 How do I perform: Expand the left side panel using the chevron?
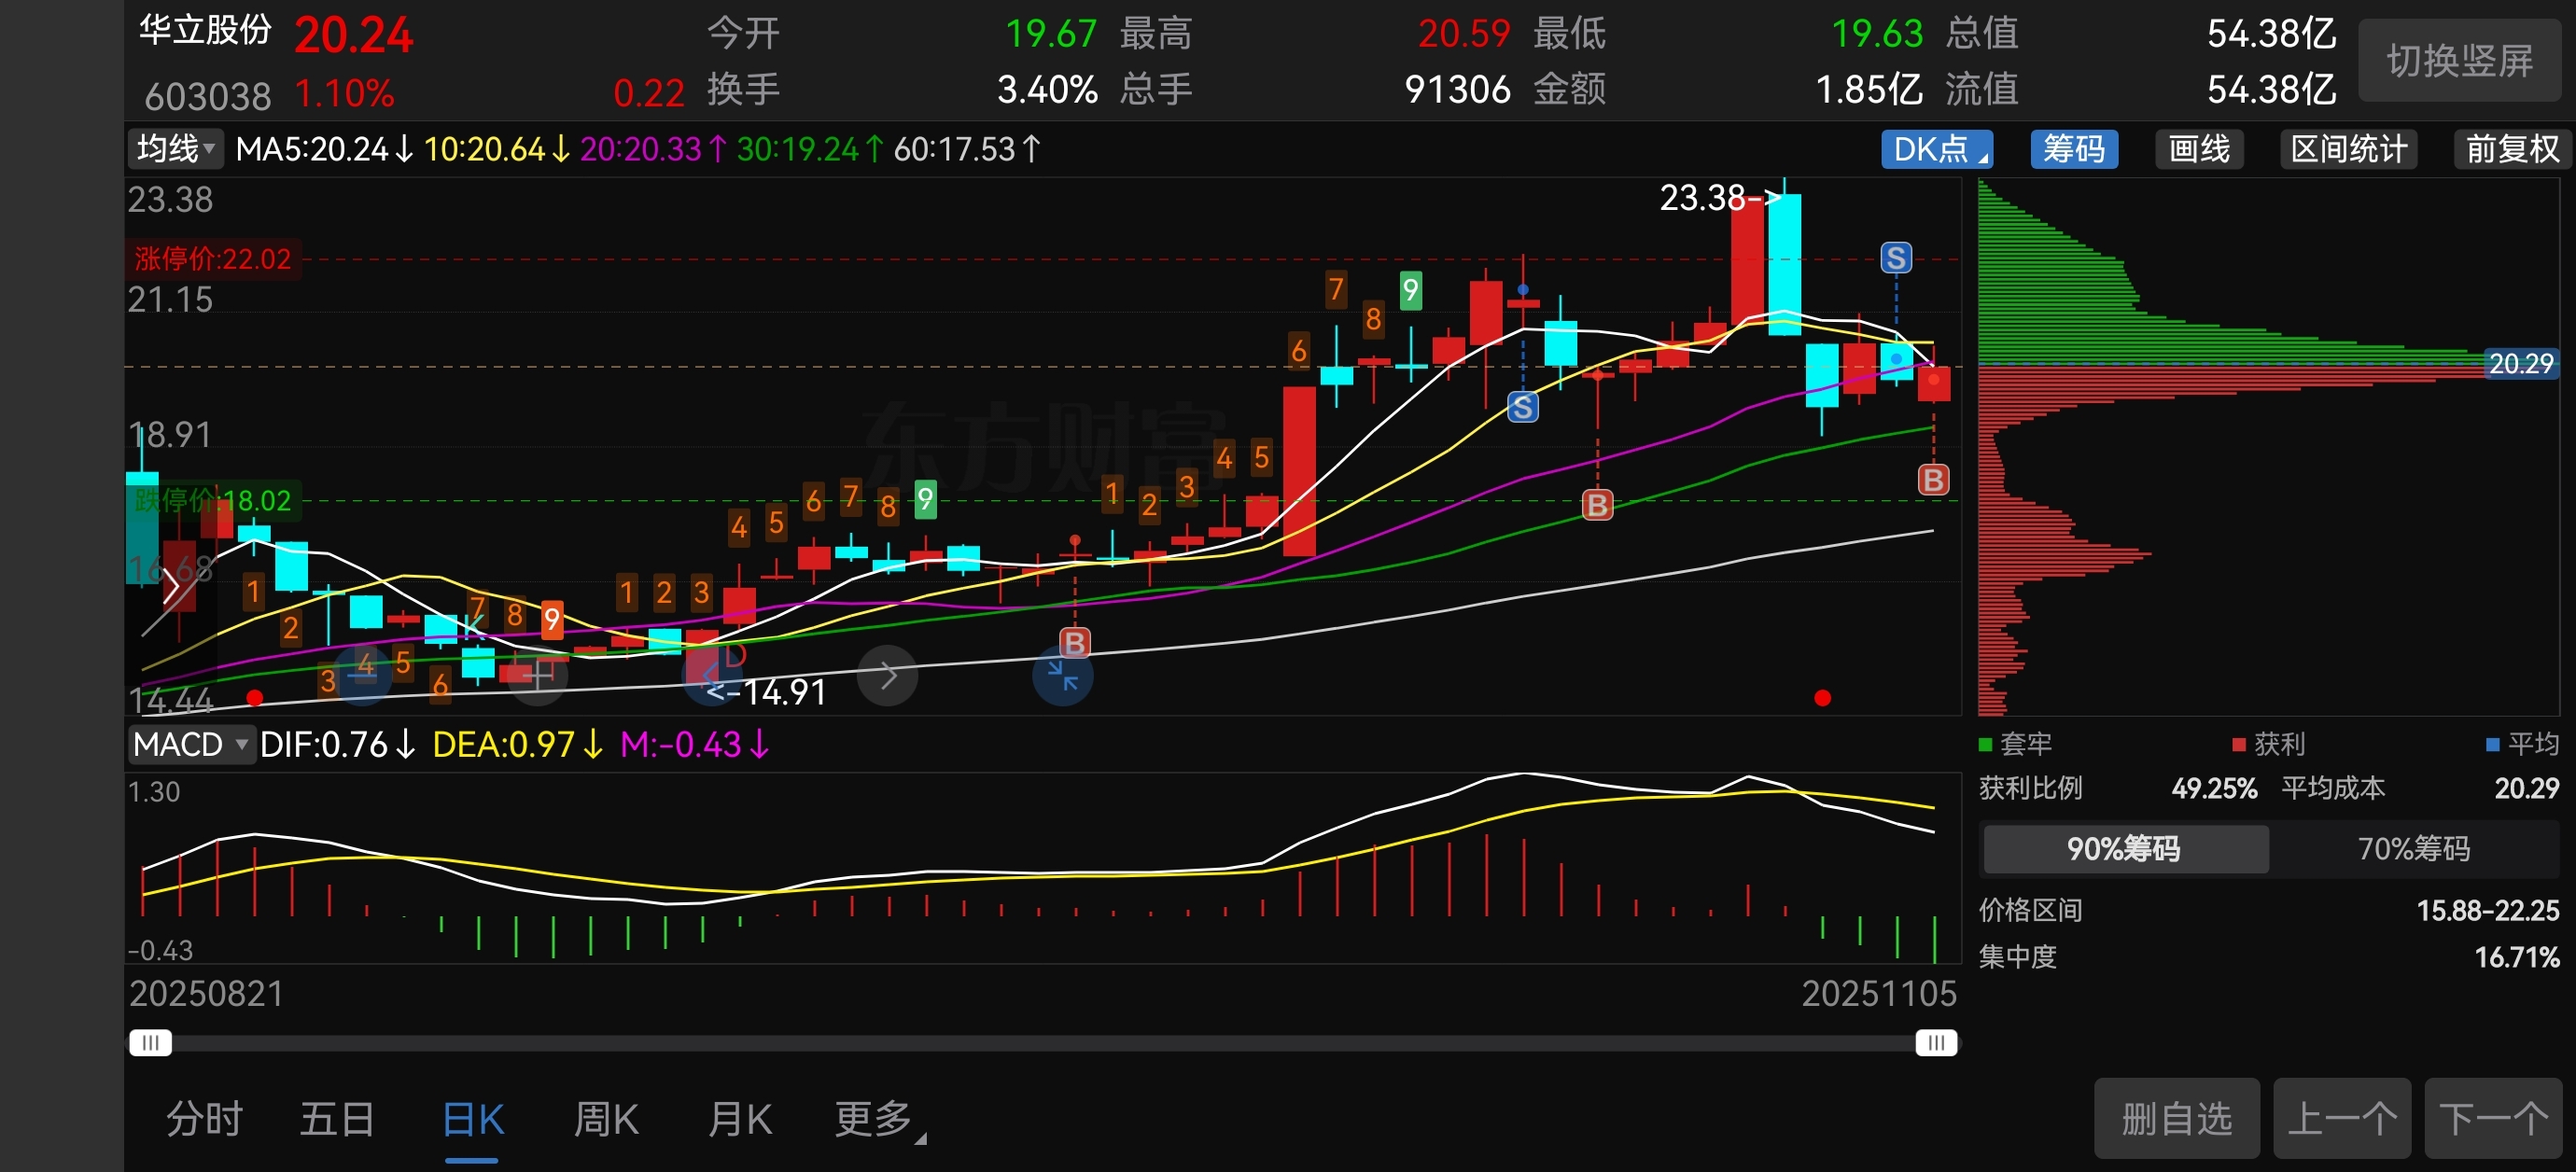click(x=171, y=588)
